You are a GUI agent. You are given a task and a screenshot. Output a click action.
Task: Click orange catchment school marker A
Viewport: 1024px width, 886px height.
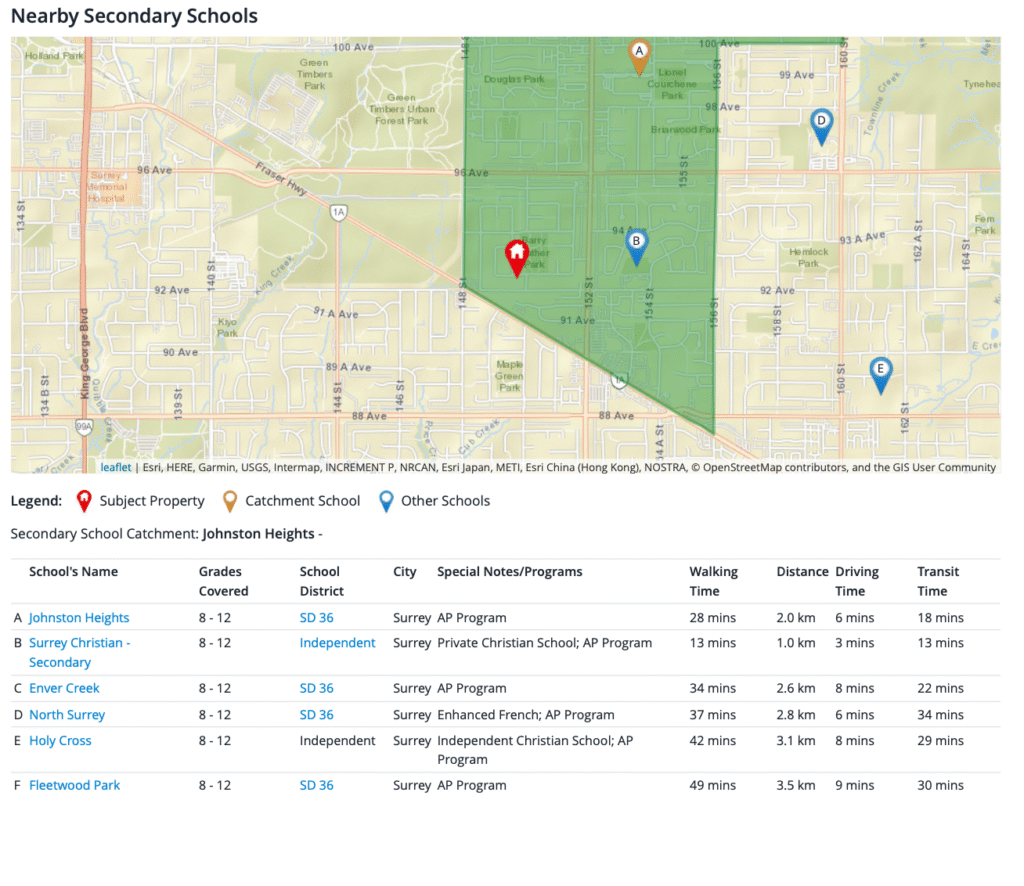click(x=639, y=57)
